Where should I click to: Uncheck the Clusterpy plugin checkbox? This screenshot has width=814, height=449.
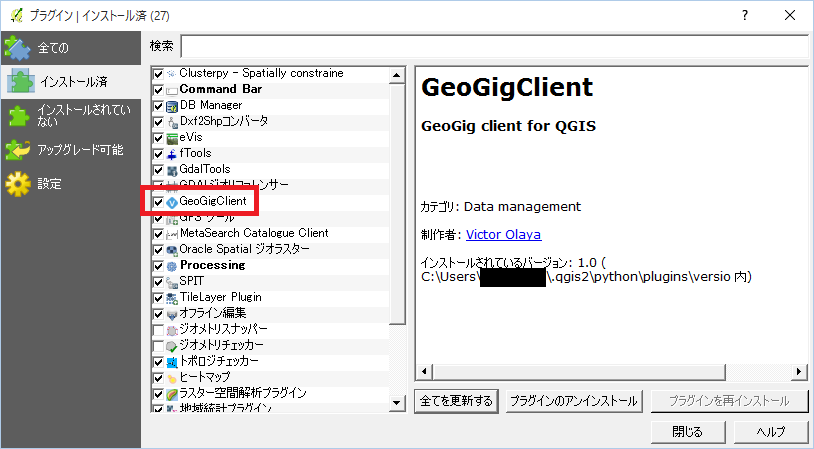tap(158, 74)
